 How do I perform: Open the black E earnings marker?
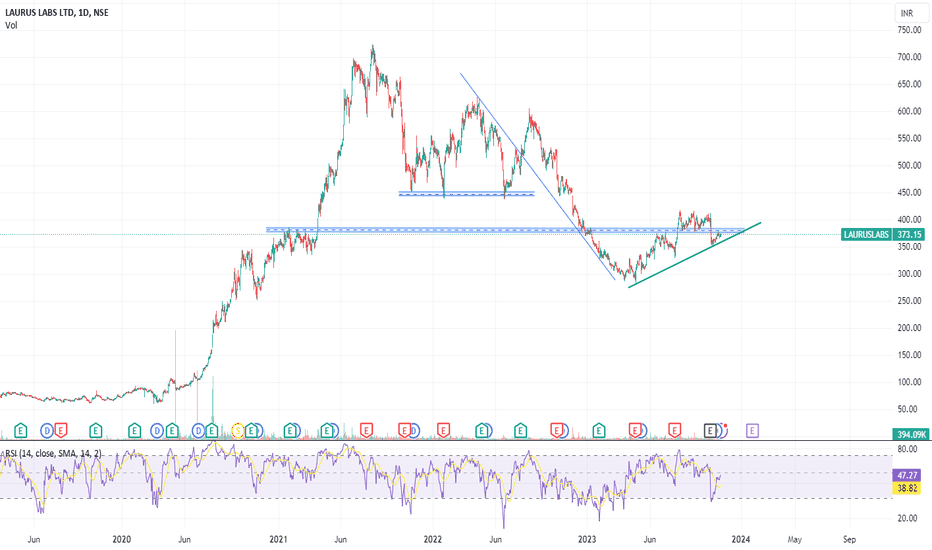tap(710, 430)
